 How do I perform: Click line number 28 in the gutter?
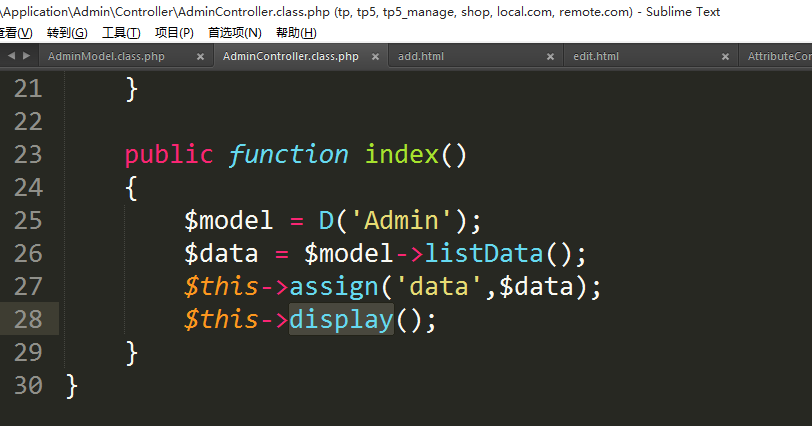point(28,319)
